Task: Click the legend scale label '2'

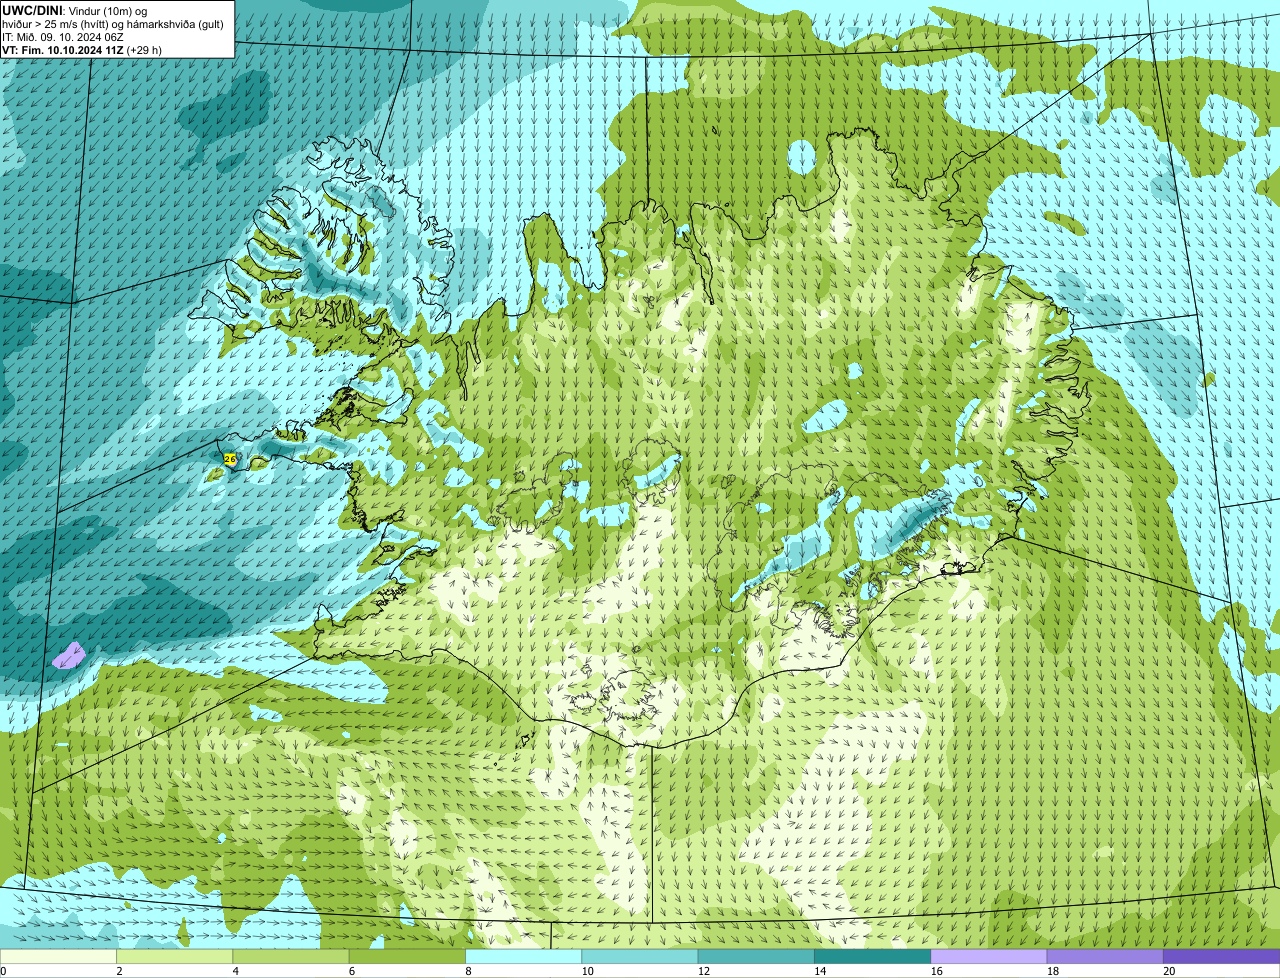Action: [119, 971]
